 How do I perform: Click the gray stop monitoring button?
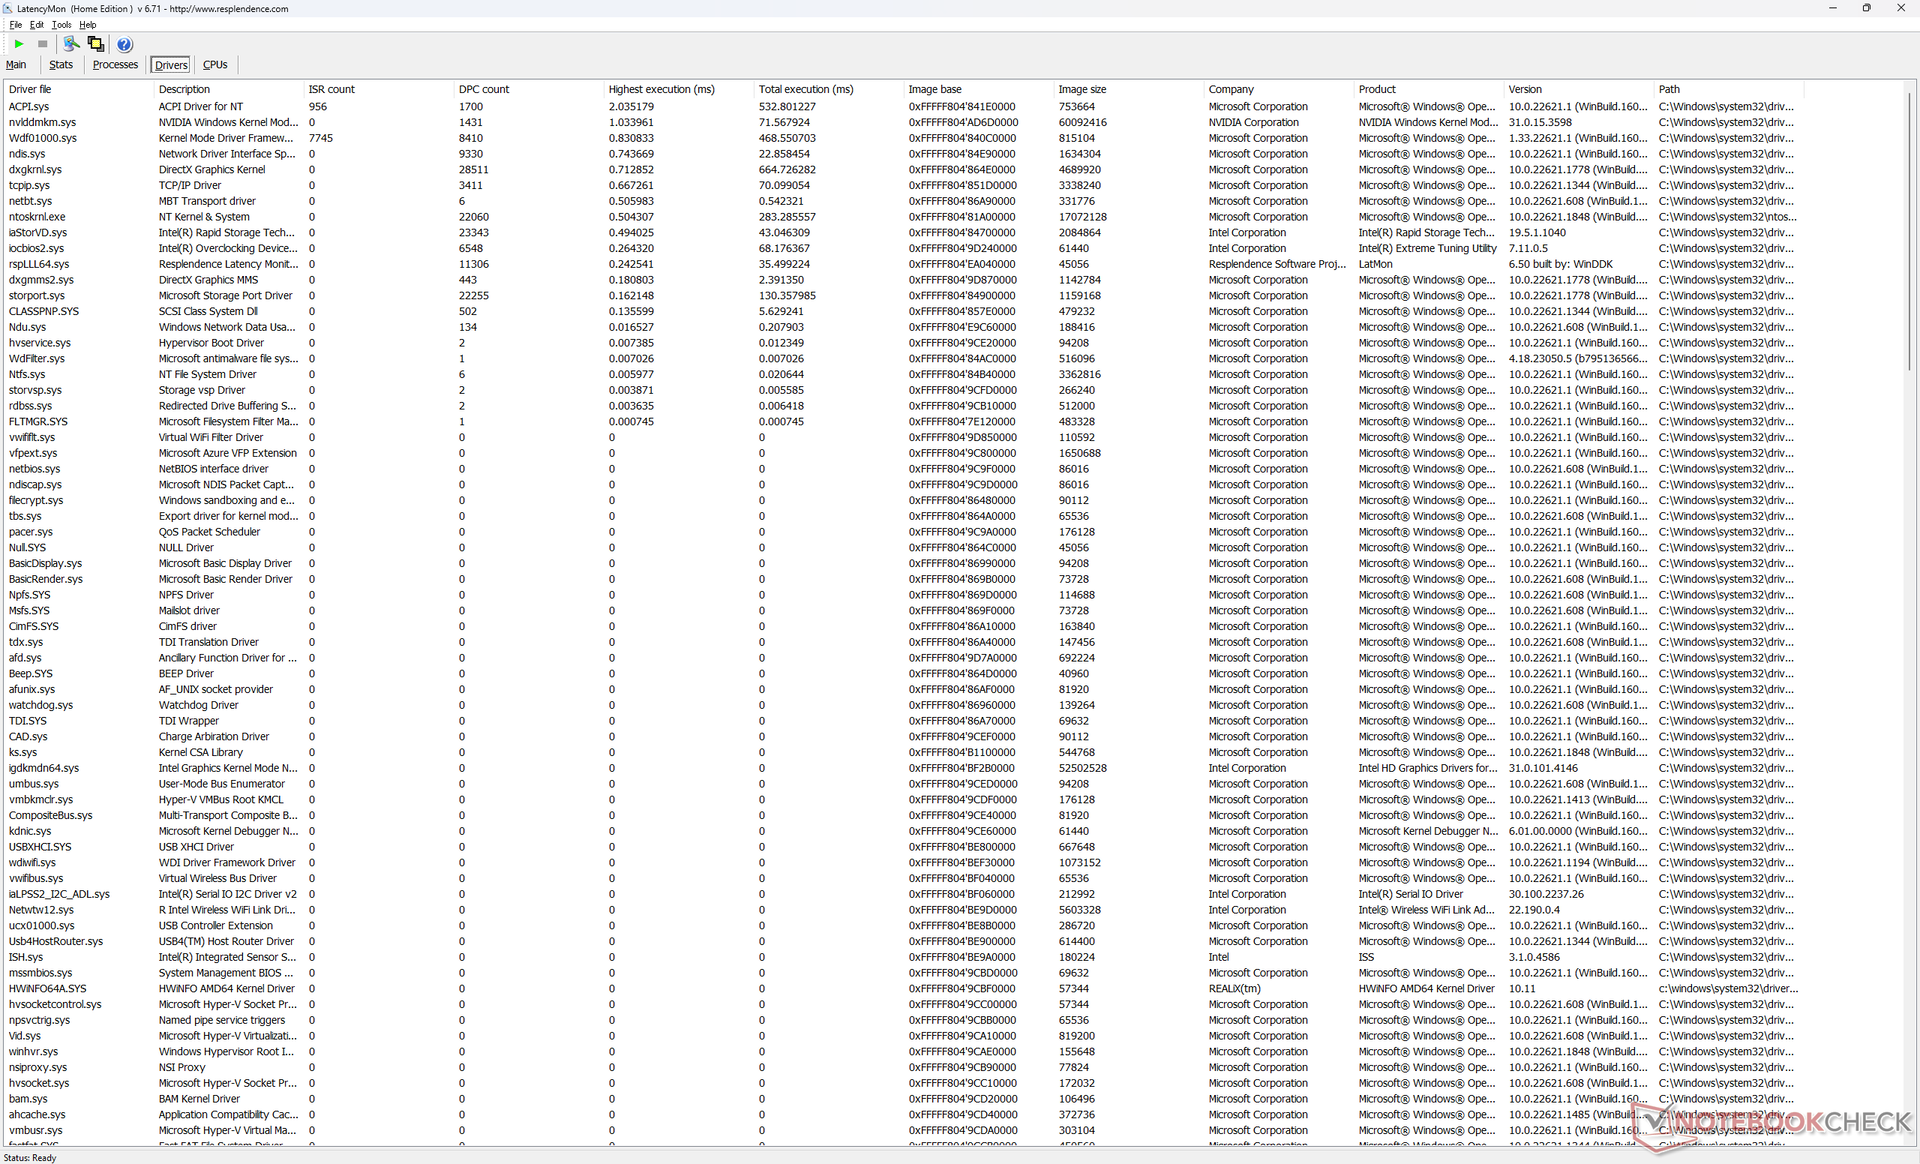42,44
